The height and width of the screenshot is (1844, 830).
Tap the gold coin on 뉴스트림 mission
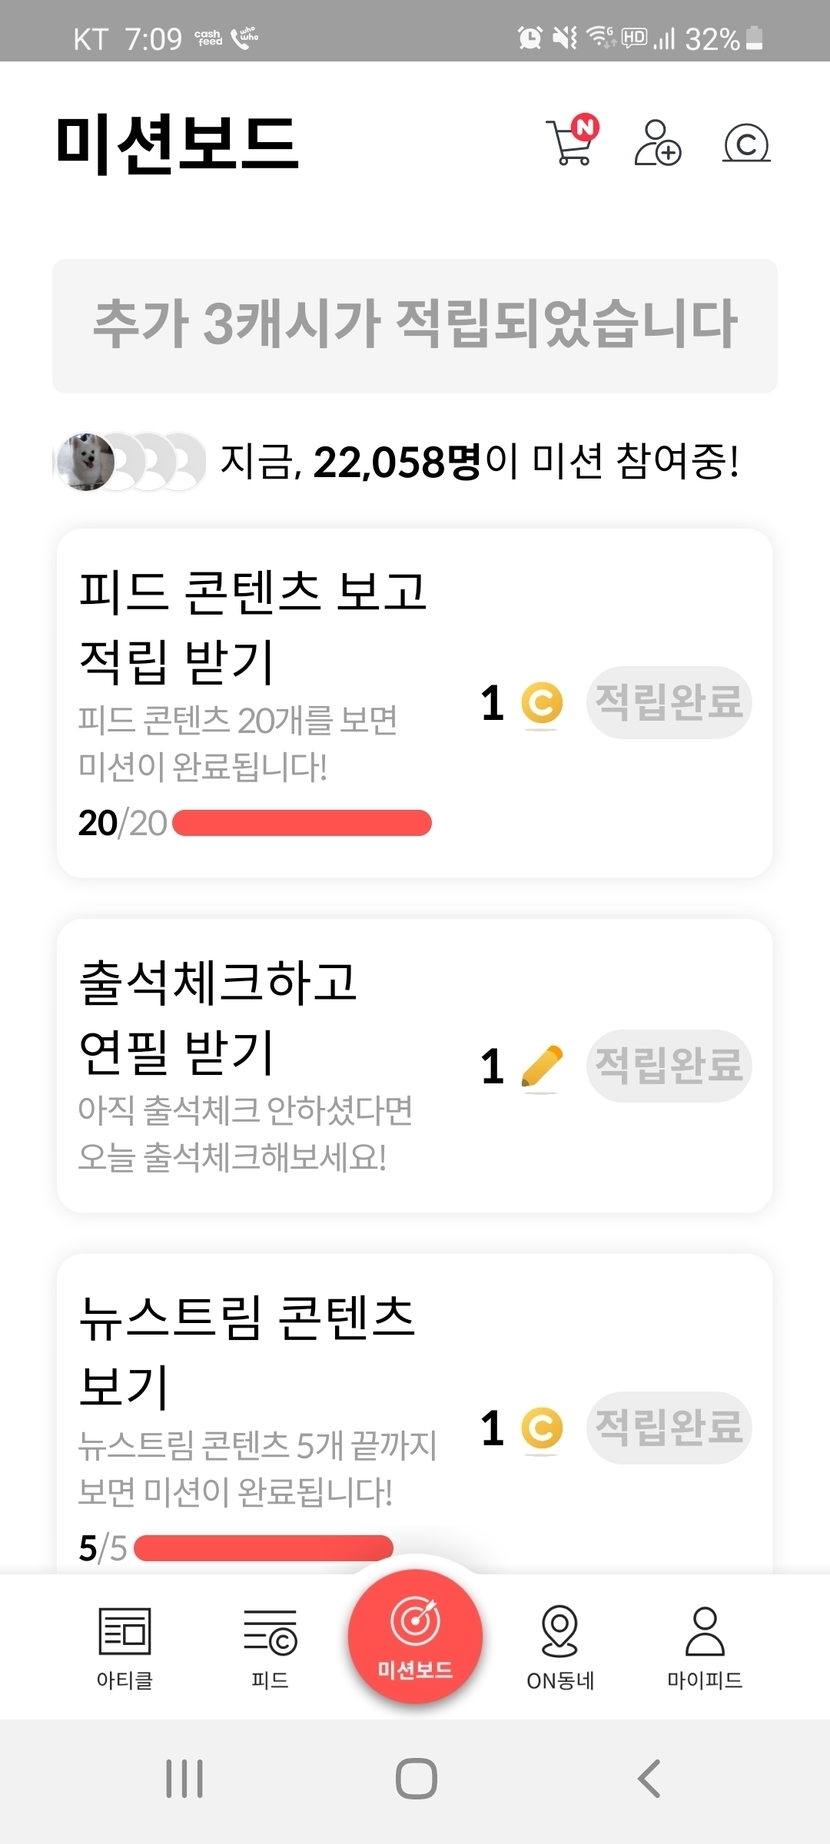(x=542, y=1428)
